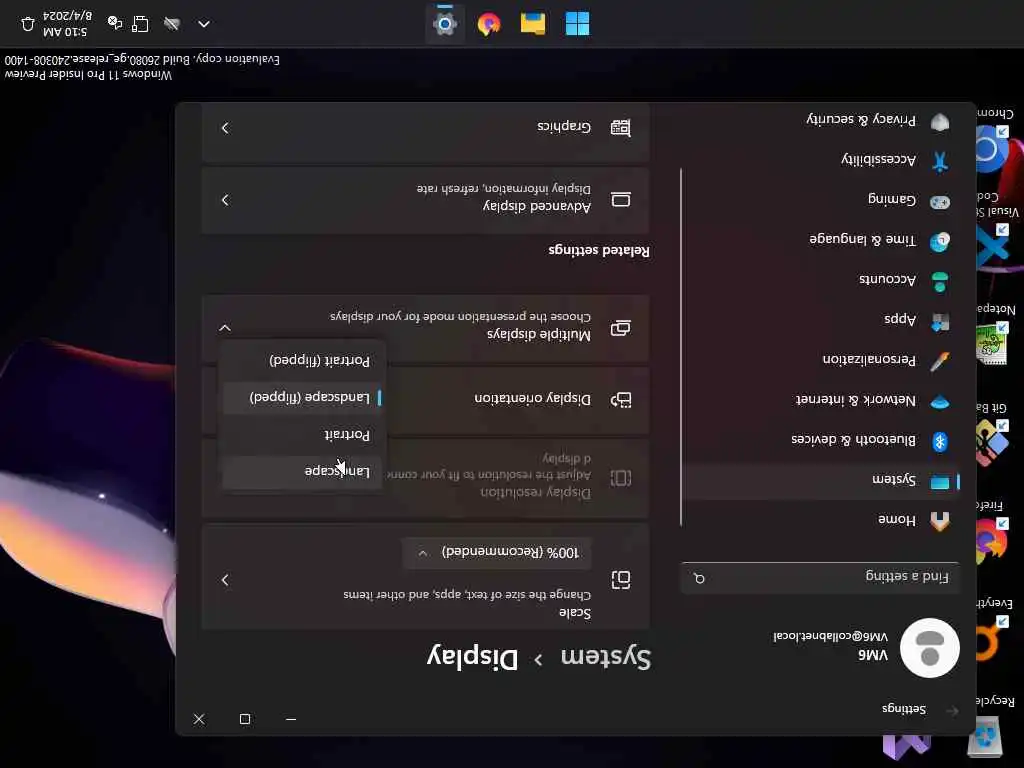Click System in the breadcrumb heading
This screenshot has height=768, width=1024.
click(606, 658)
